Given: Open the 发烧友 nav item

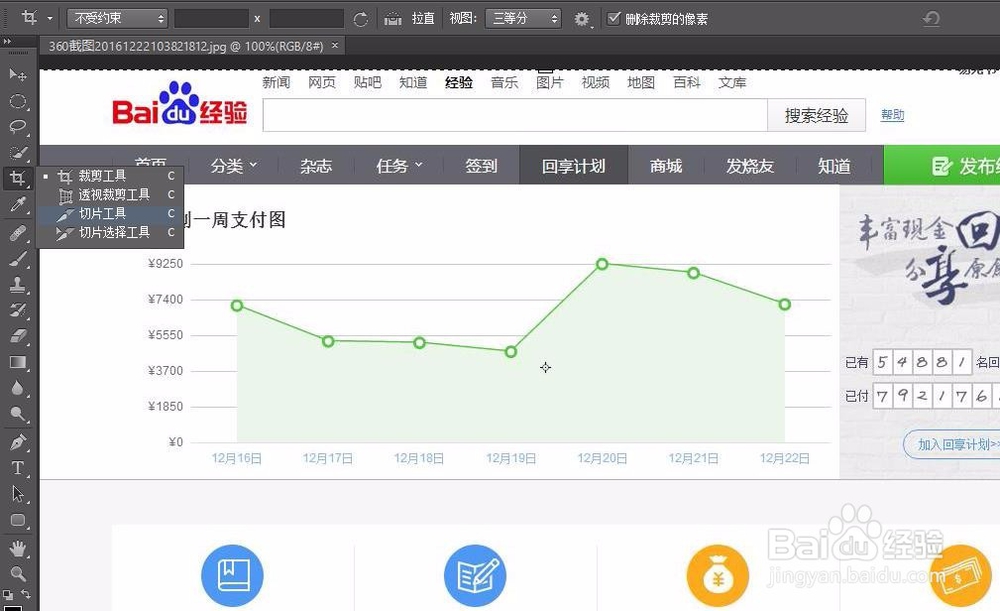Looking at the screenshot, I should coord(750,166).
